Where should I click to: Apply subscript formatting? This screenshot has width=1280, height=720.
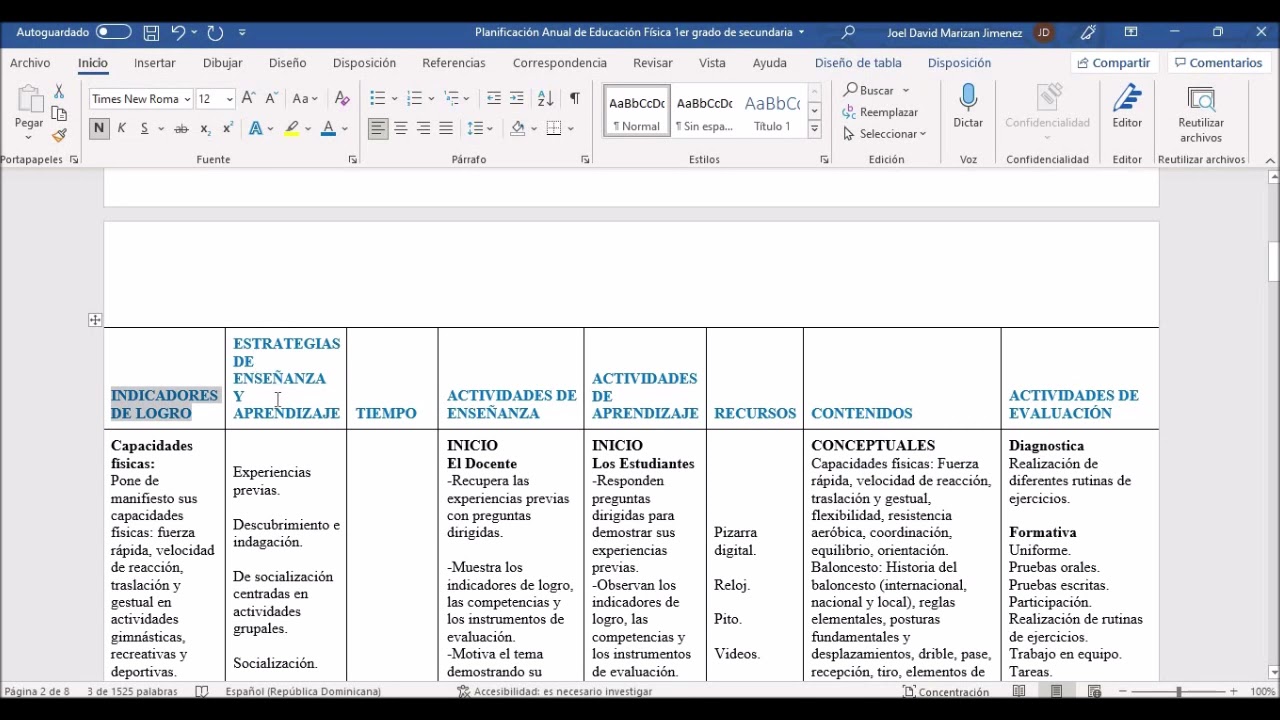pos(204,128)
